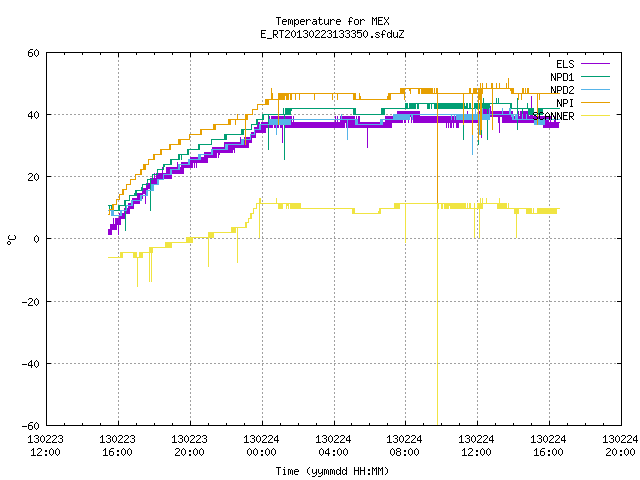Click the green NPD1 legend line sample
The image size is (640, 480).
click(x=595, y=76)
